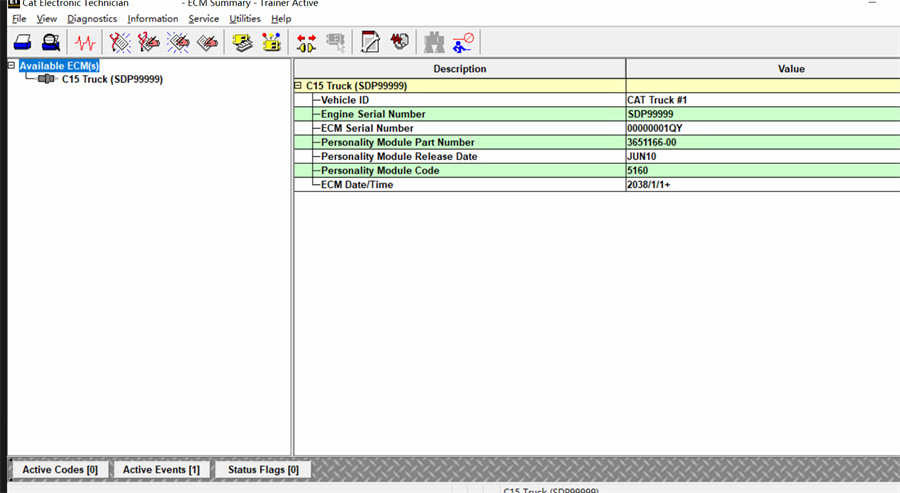Click the Active Codes [0] button

click(60, 469)
